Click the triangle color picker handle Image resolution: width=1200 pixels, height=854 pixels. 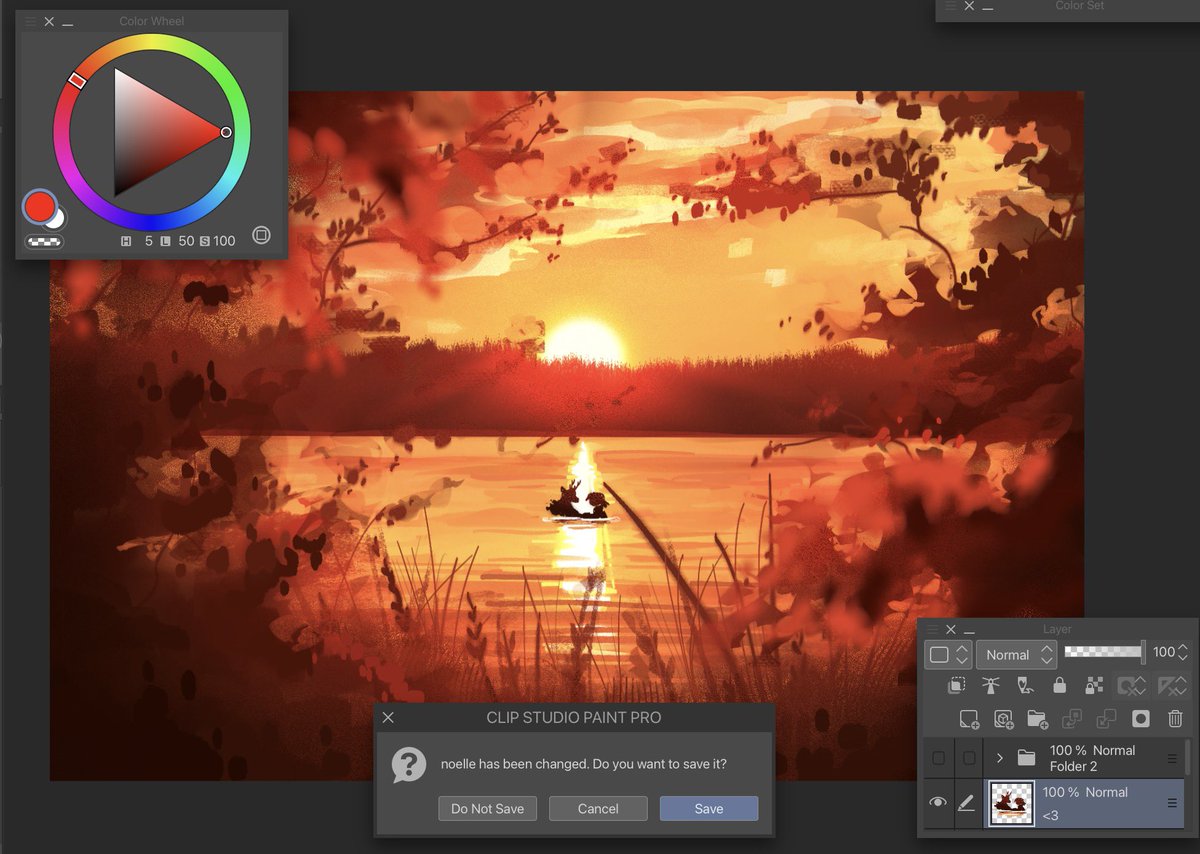tap(226, 132)
